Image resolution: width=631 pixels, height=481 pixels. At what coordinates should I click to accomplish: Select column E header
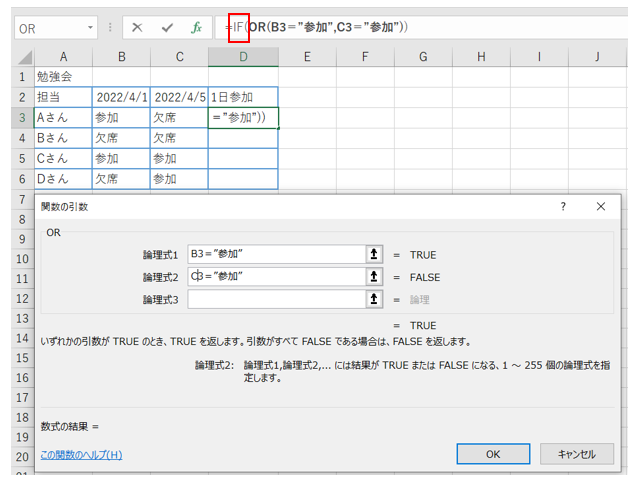coord(306,57)
